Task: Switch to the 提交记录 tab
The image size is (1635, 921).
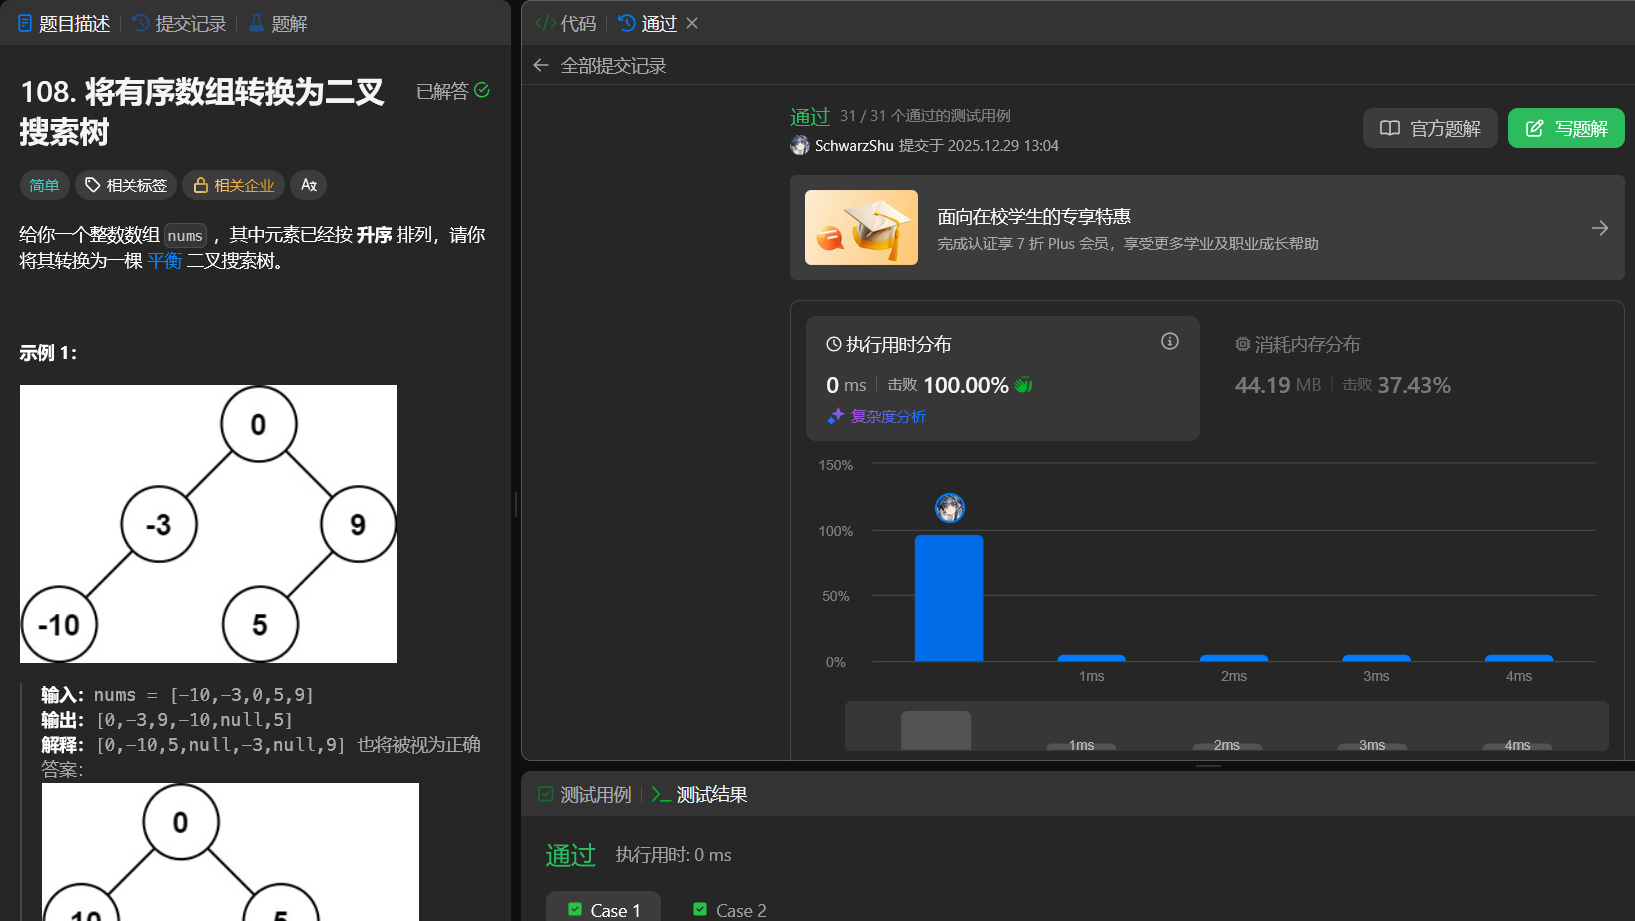Action: click(x=179, y=23)
